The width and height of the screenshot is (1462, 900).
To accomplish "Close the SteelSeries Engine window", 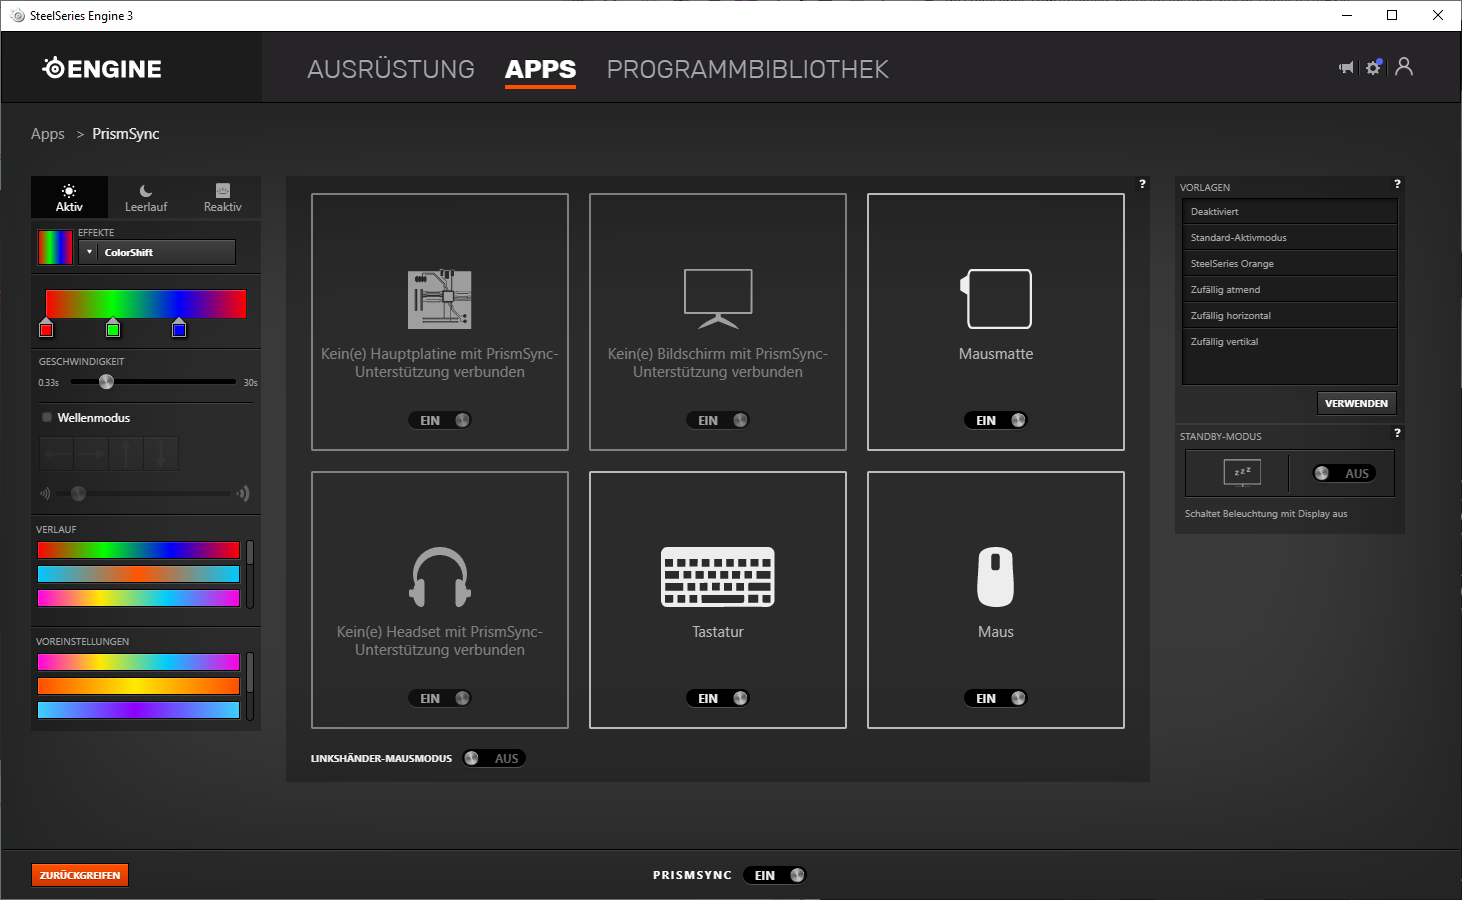I will (x=1438, y=15).
